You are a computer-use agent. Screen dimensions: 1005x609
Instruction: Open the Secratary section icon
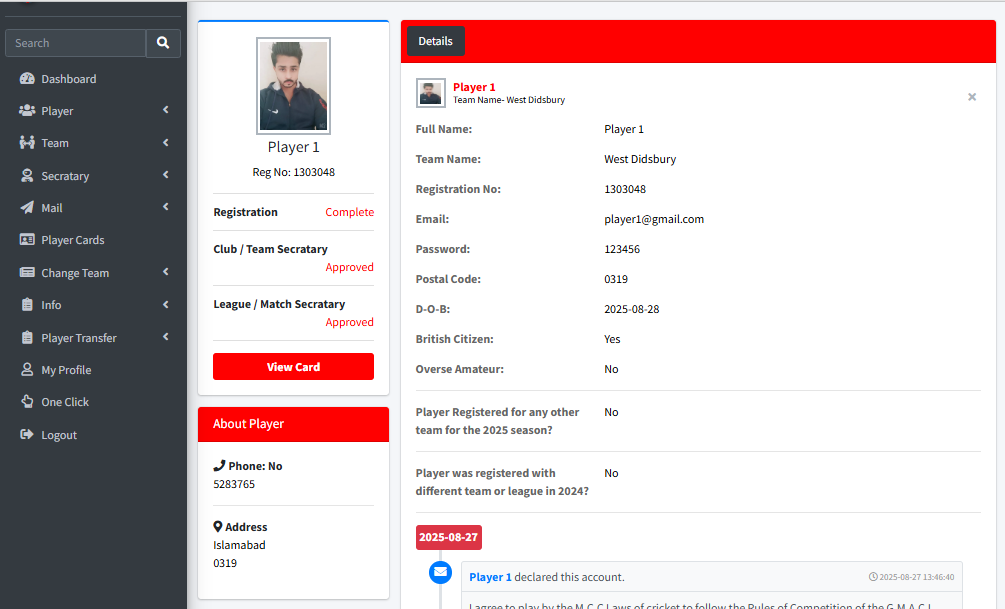coord(26,175)
